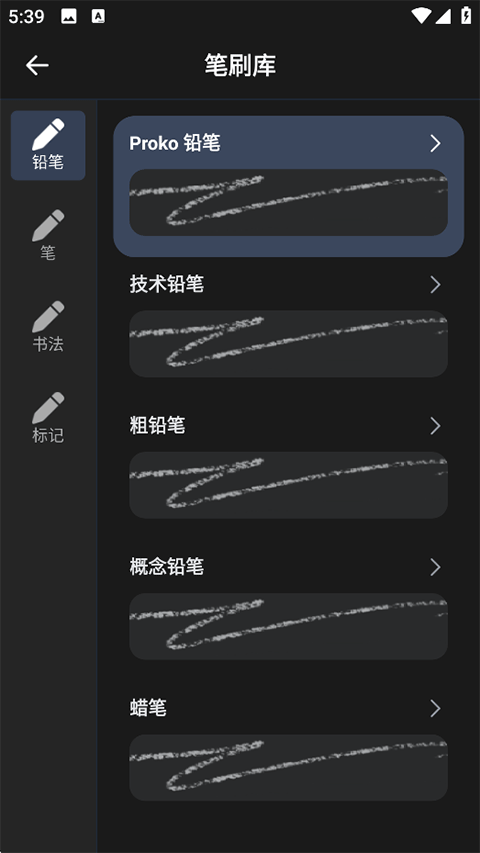Image resolution: width=480 pixels, height=853 pixels.
Task: Select the 蜡笔 stroke preview
Action: point(288,768)
